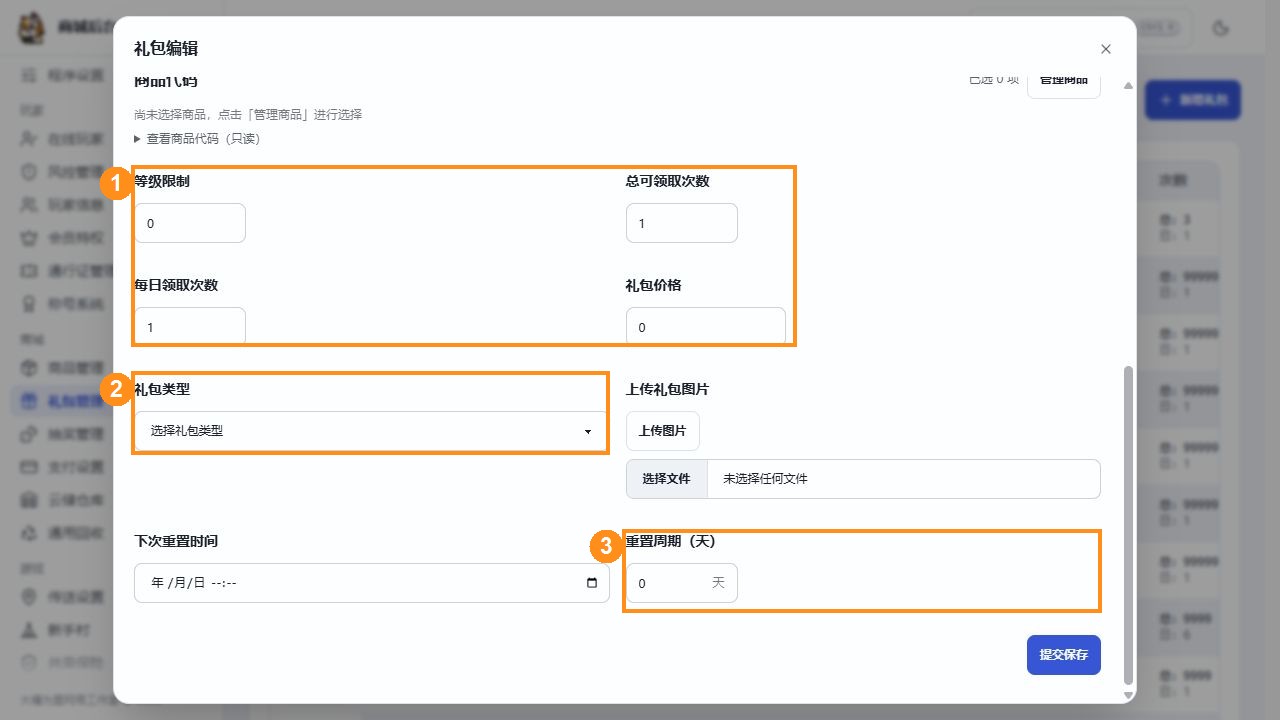This screenshot has height=720, width=1280.
Task: Click the 上传礼包图片 label
Action: point(667,389)
